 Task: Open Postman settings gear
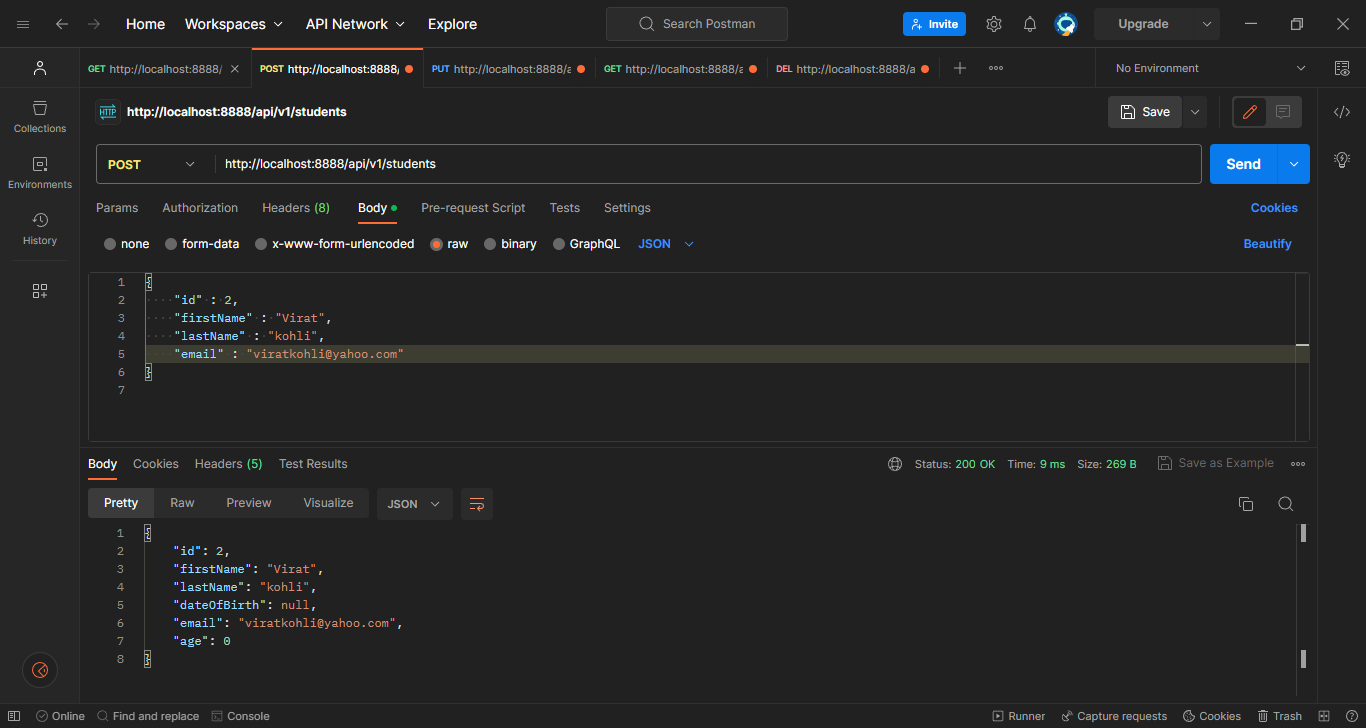click(993, 23)
